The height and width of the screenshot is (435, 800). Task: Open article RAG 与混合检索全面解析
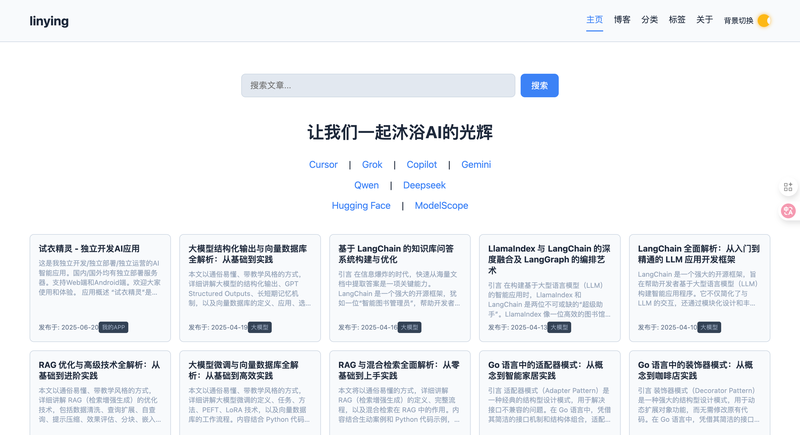coord(398,370)
